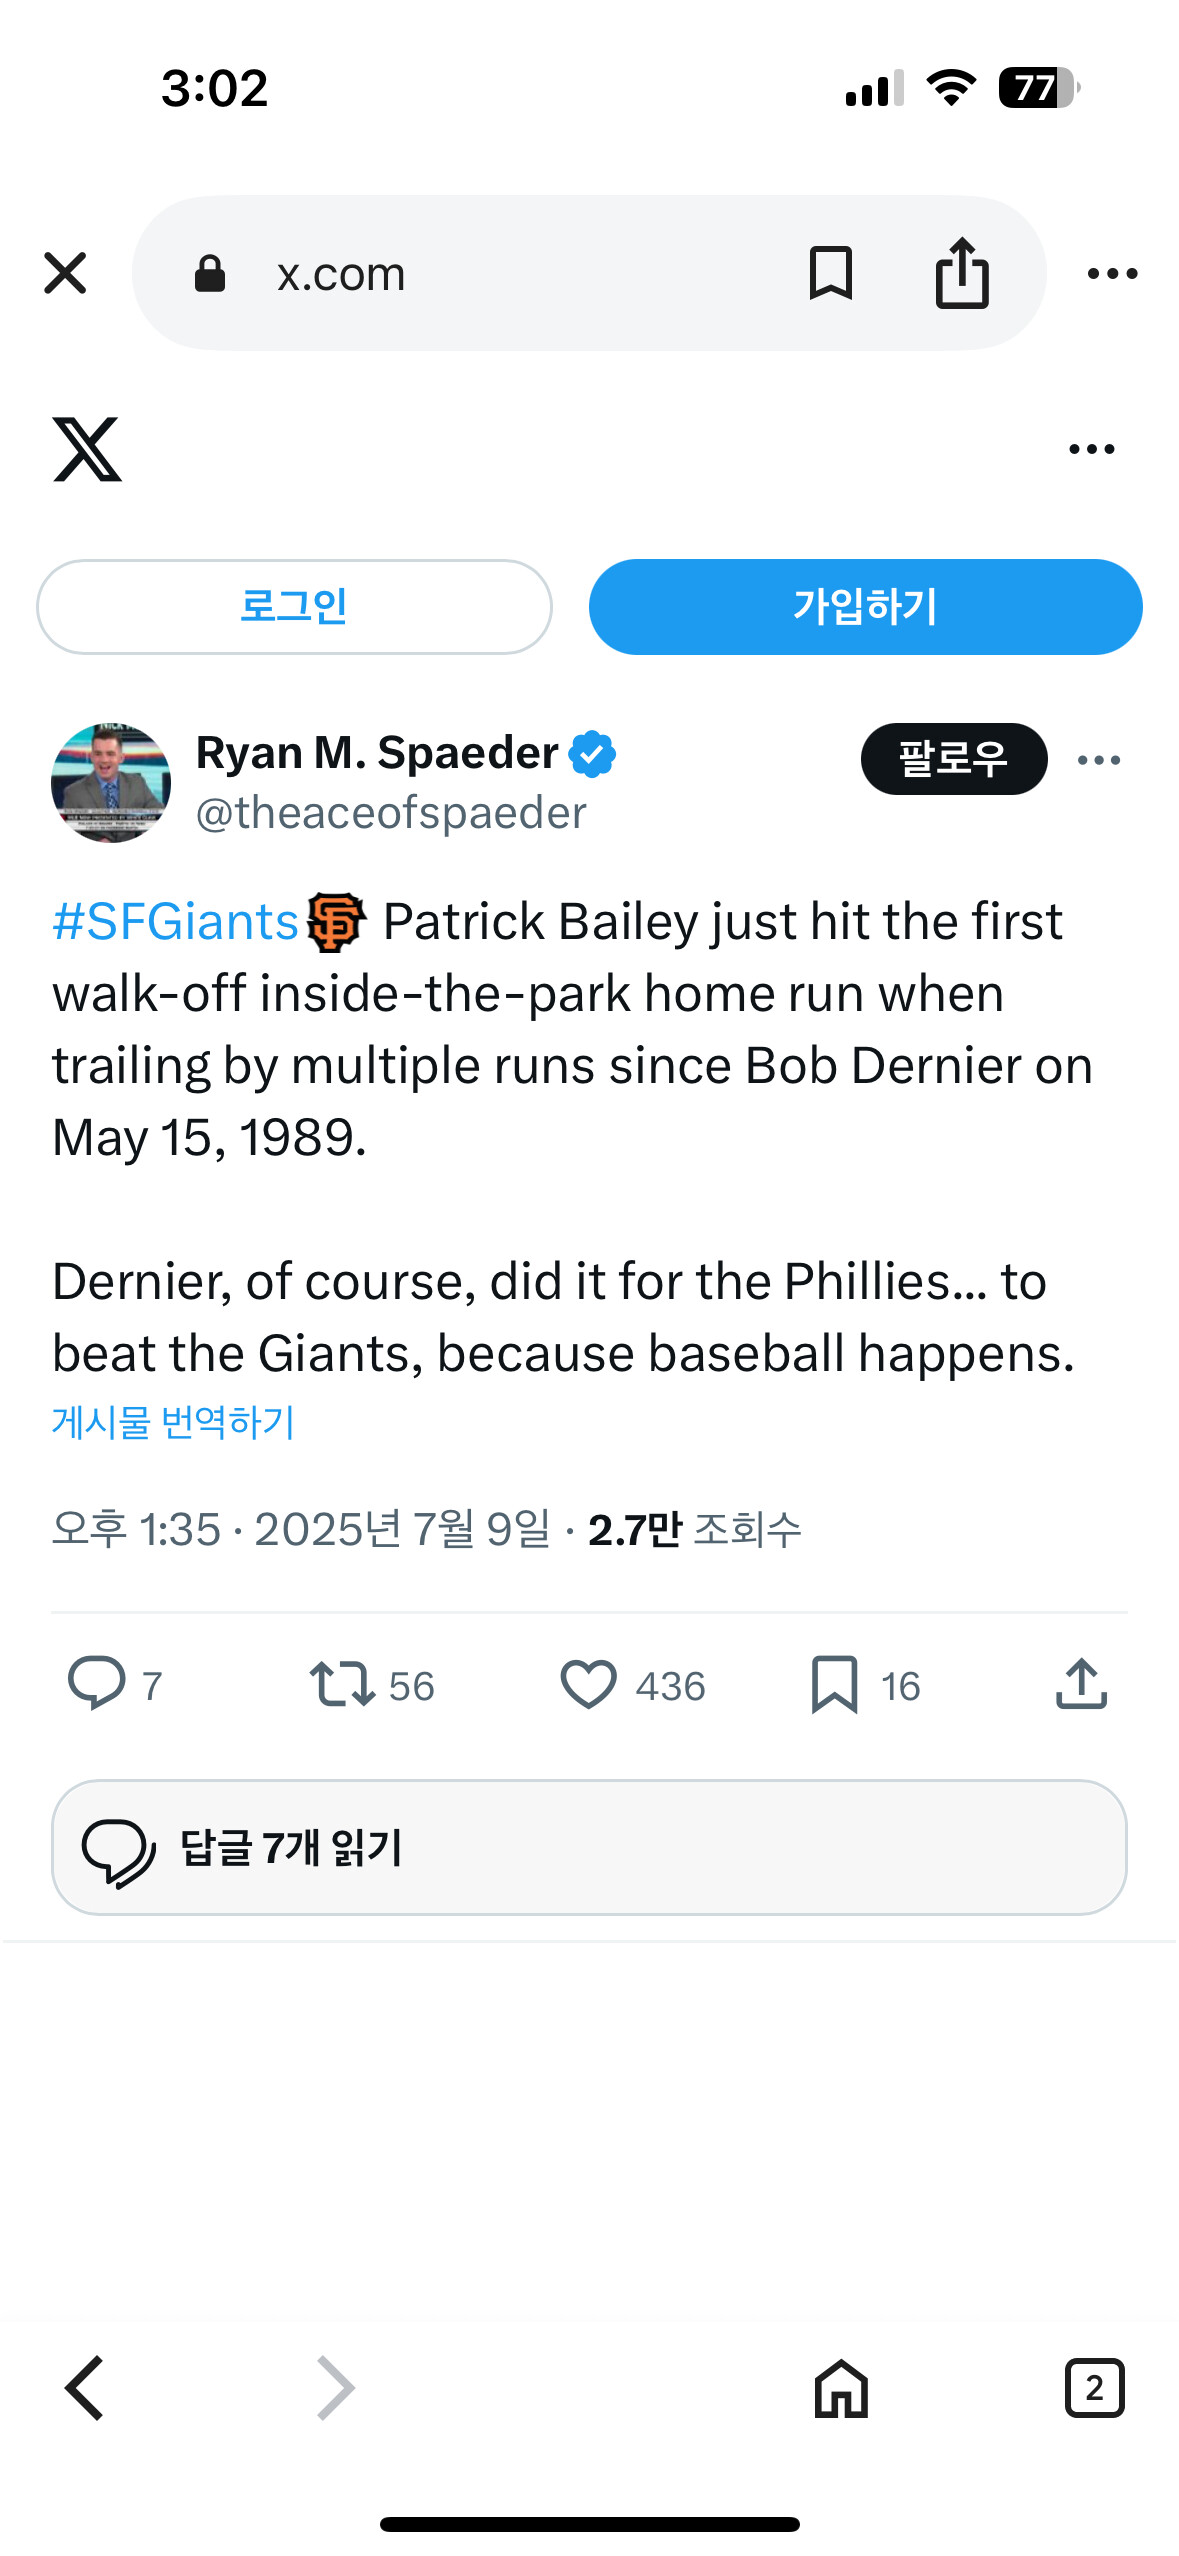
Task: Tap the browser share icon
Action: pos(961,273)
